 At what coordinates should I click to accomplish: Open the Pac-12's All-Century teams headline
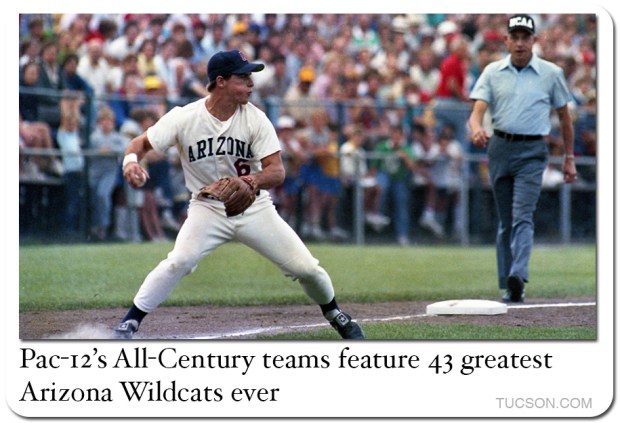(x=285, y=376)
